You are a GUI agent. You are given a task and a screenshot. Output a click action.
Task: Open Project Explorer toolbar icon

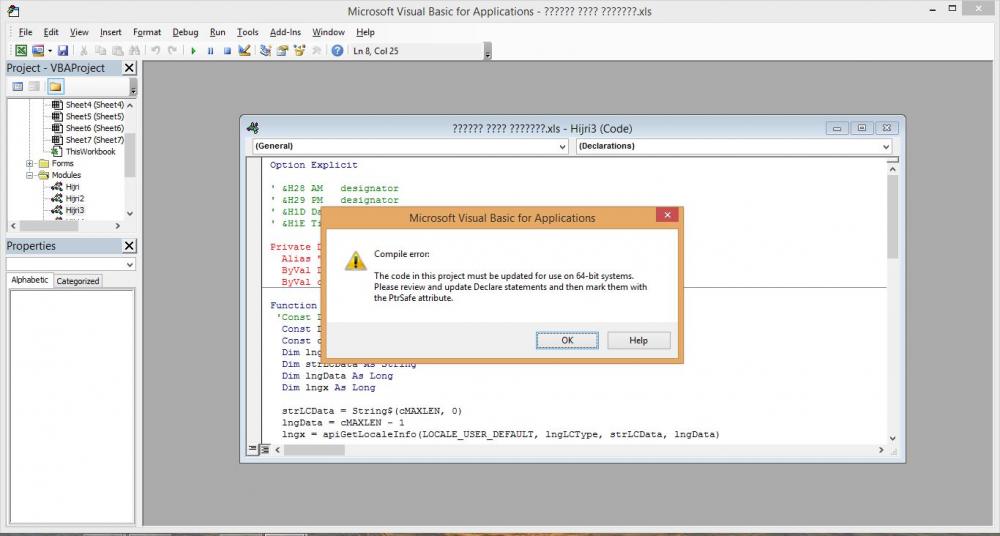tap(265, 51)
